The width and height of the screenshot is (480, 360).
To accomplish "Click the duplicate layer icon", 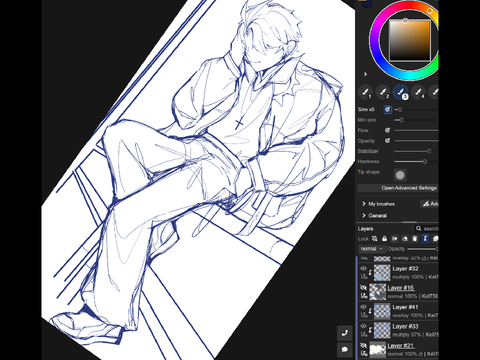I will point(435,239).
